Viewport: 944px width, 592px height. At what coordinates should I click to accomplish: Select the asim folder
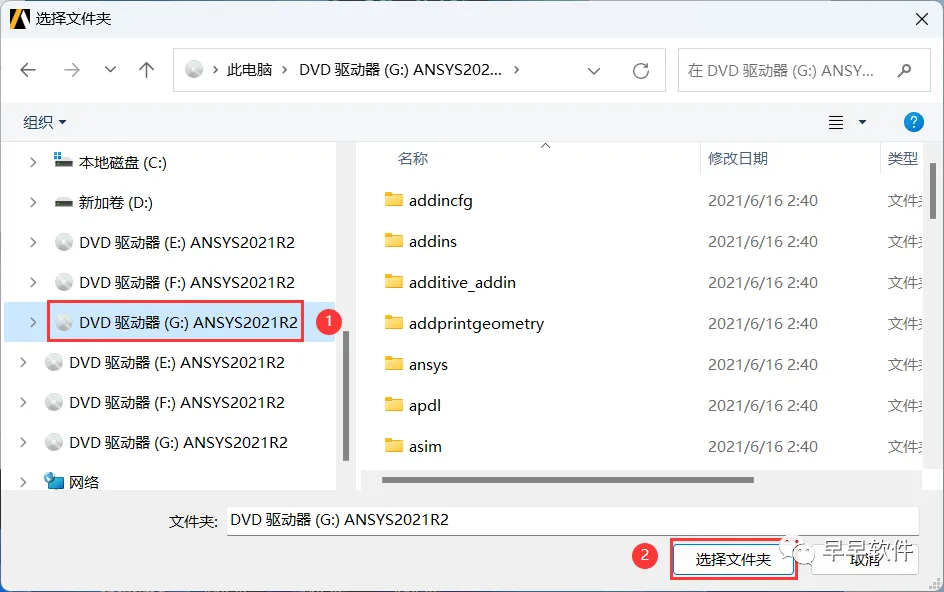(x=425, y=446)
